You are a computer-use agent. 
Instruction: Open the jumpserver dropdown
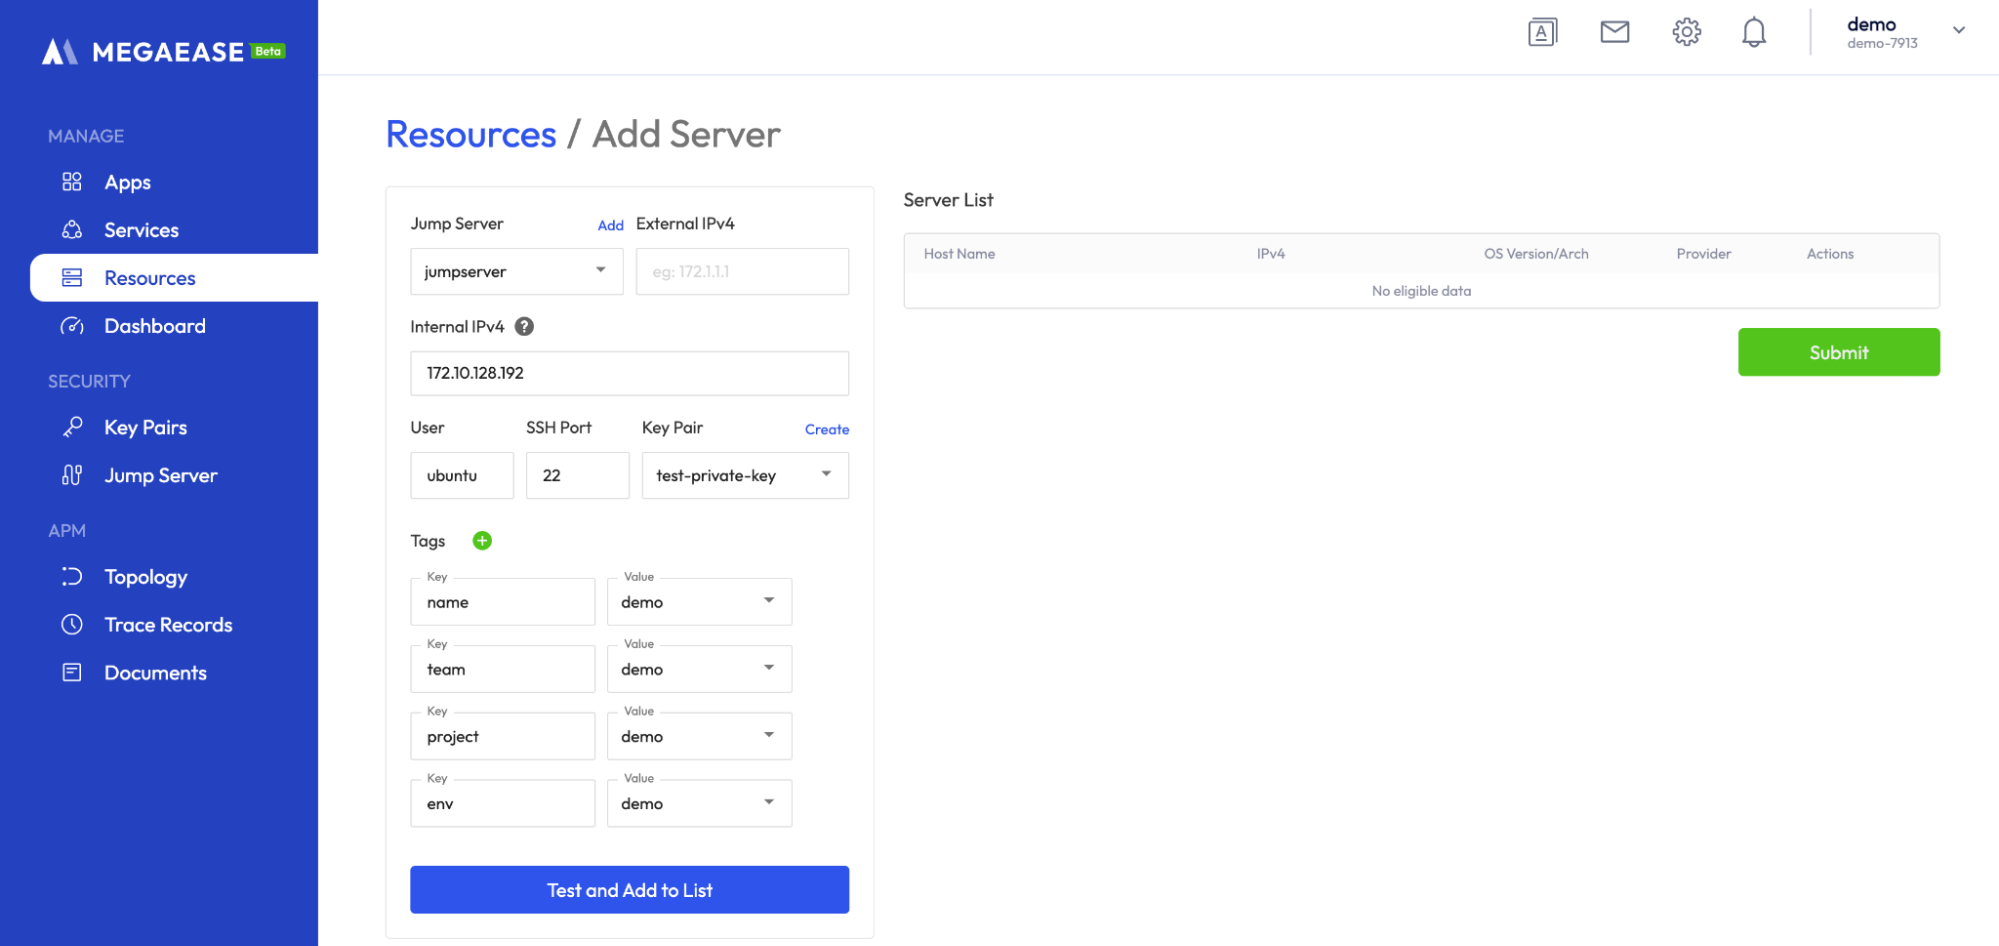coord(600,271)
